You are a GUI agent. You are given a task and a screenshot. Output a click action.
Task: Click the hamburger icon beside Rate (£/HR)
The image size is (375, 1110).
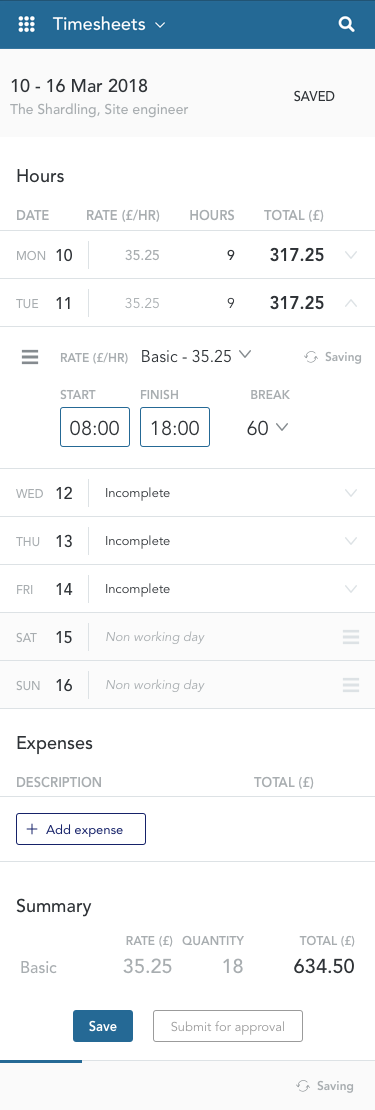click(x=30, y=357)
